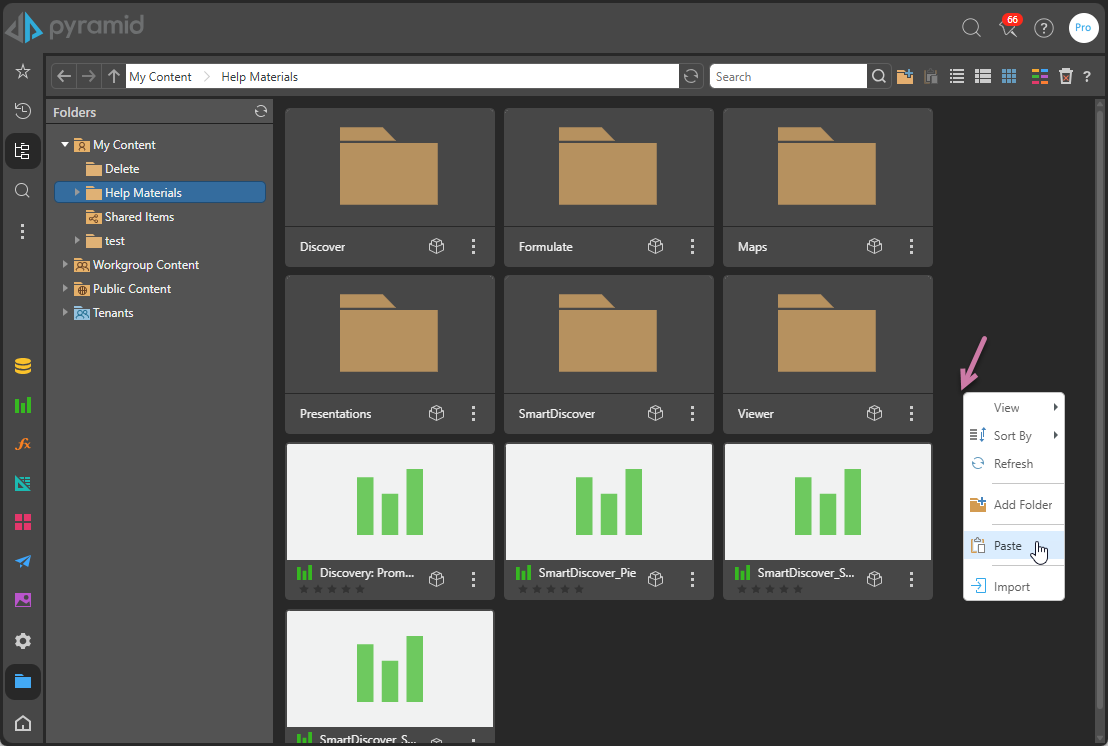Switch to thumbnail grid view
This screenshot has width=1108, height=746.
[1009, 76]
